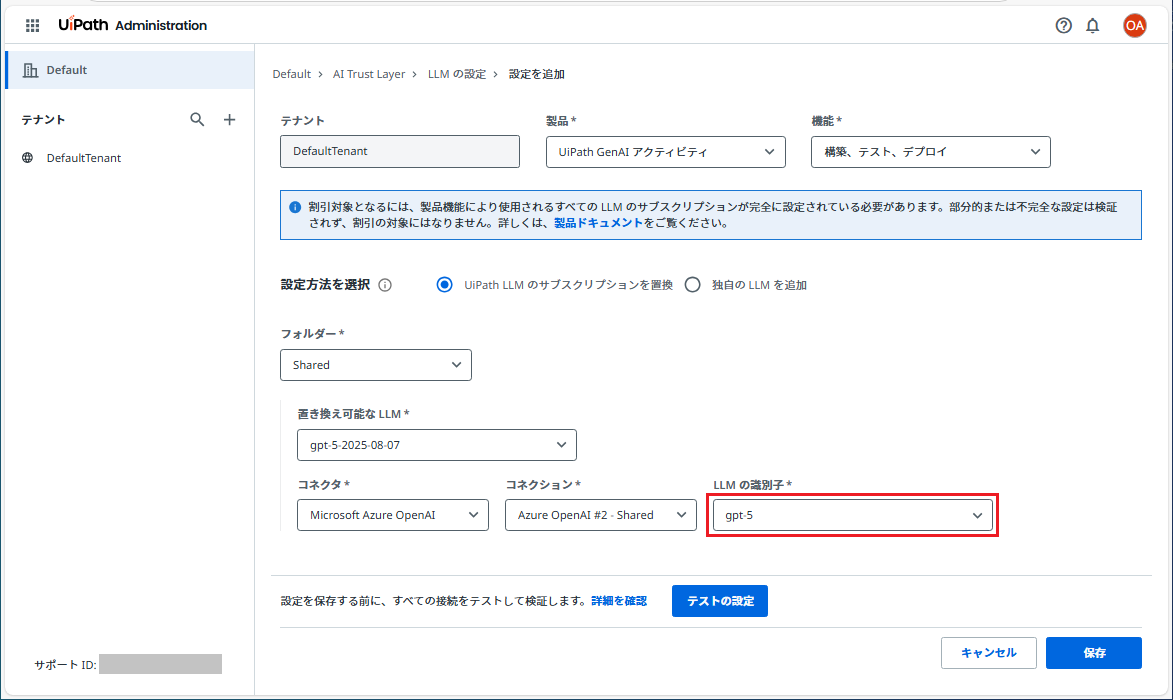Click the Default organization building icon
Screen dimensions: 1173x700
30,70
